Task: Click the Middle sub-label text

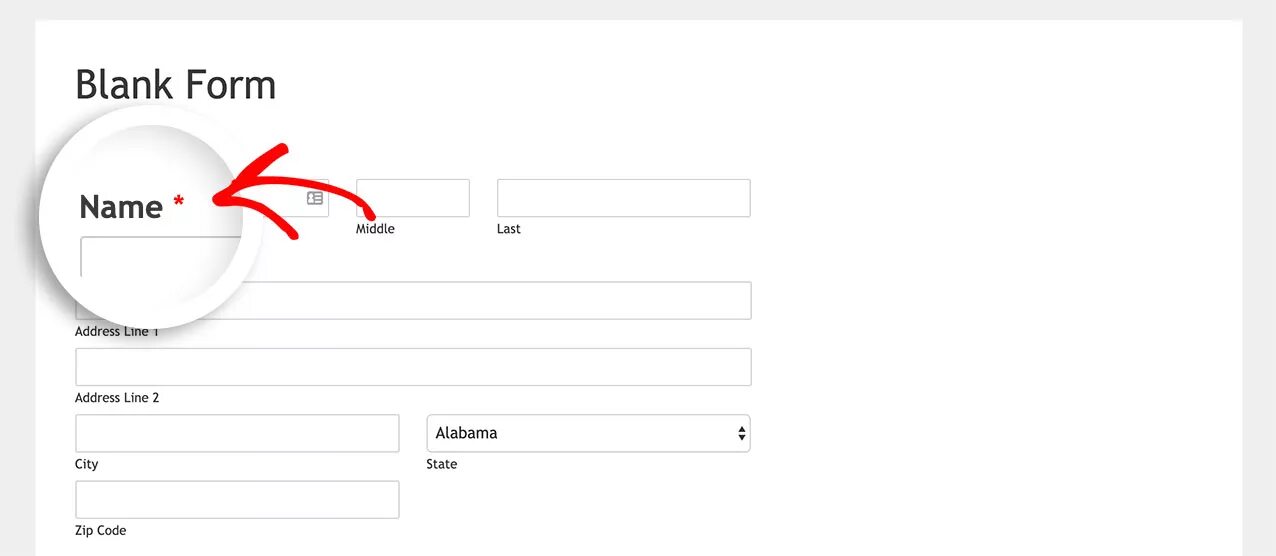Action: (375, 229)
